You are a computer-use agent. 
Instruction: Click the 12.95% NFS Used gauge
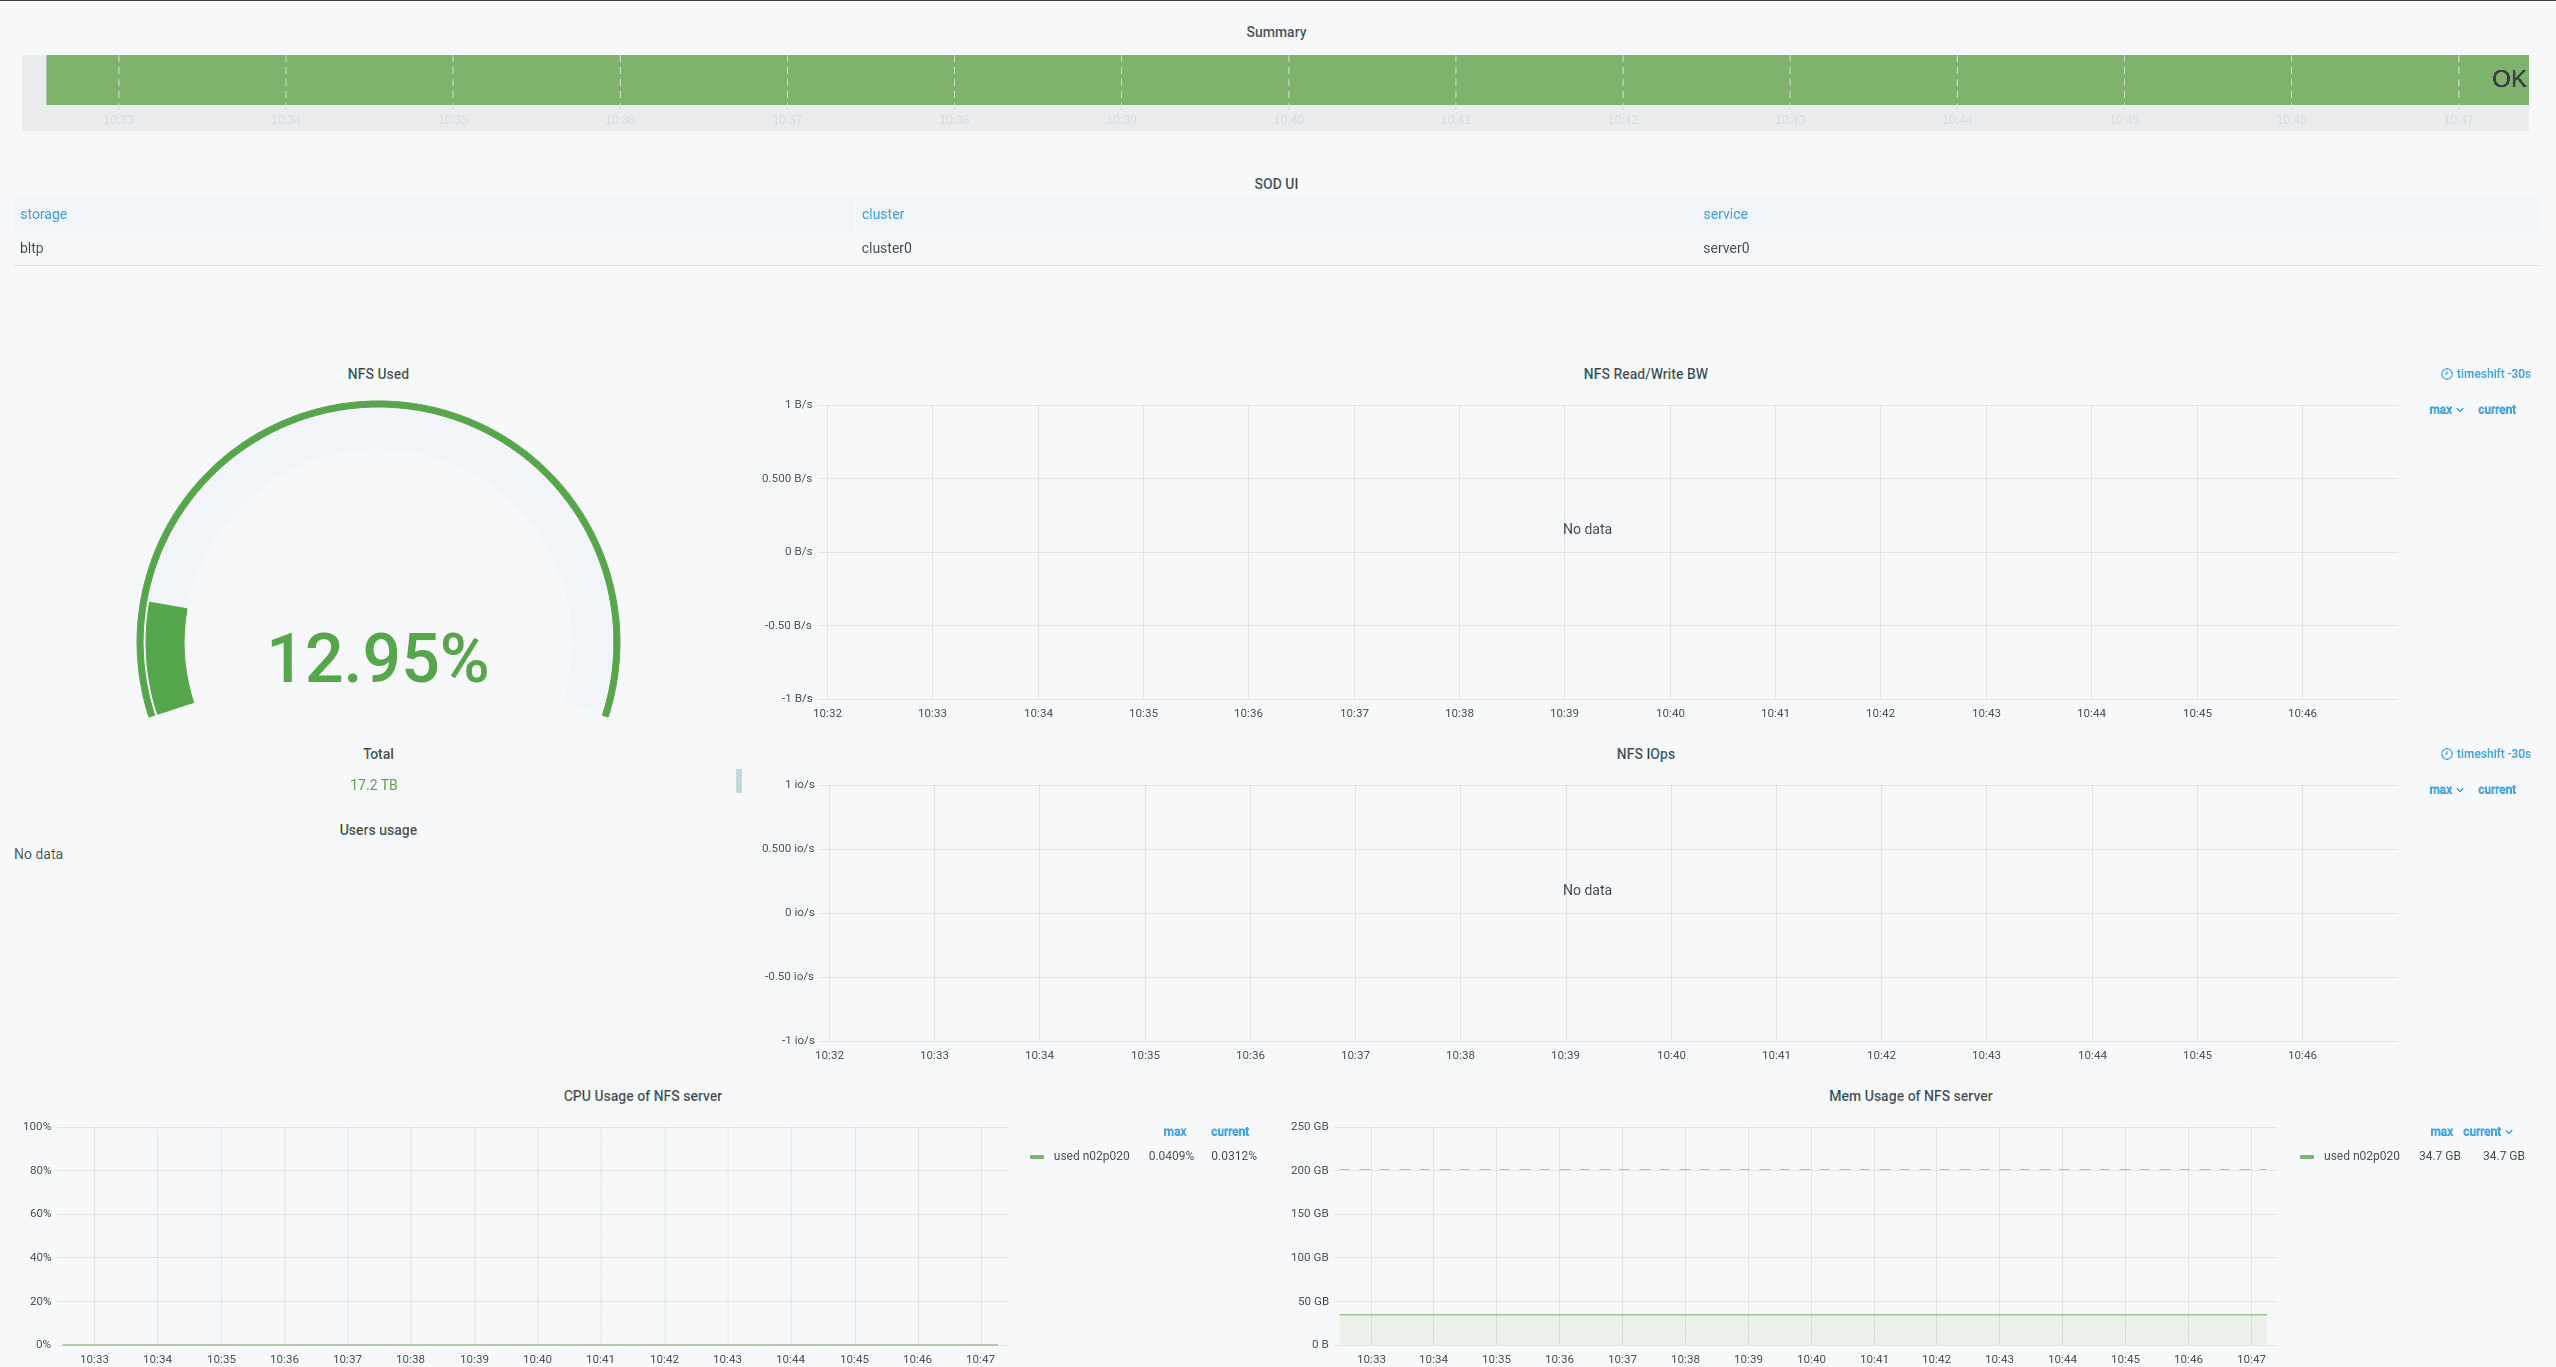378,657
